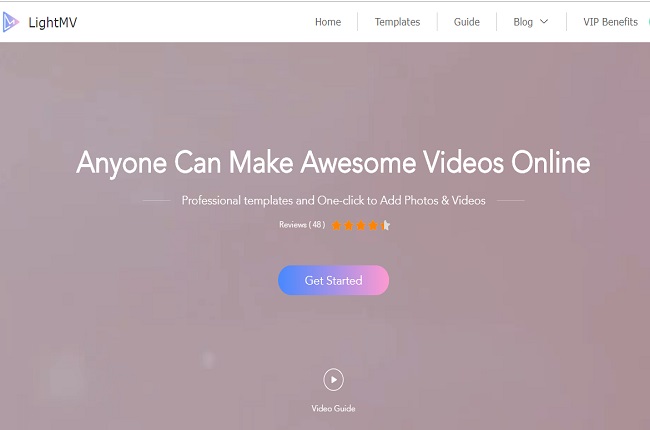Click the Video Guide label

tap(333, 408)
